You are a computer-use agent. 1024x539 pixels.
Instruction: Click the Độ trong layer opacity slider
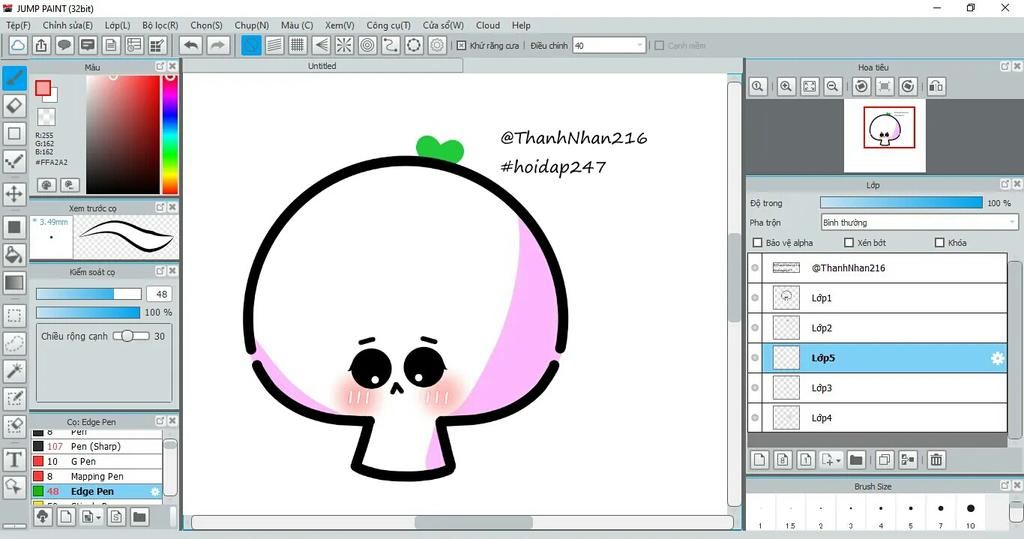coord(901,203)
